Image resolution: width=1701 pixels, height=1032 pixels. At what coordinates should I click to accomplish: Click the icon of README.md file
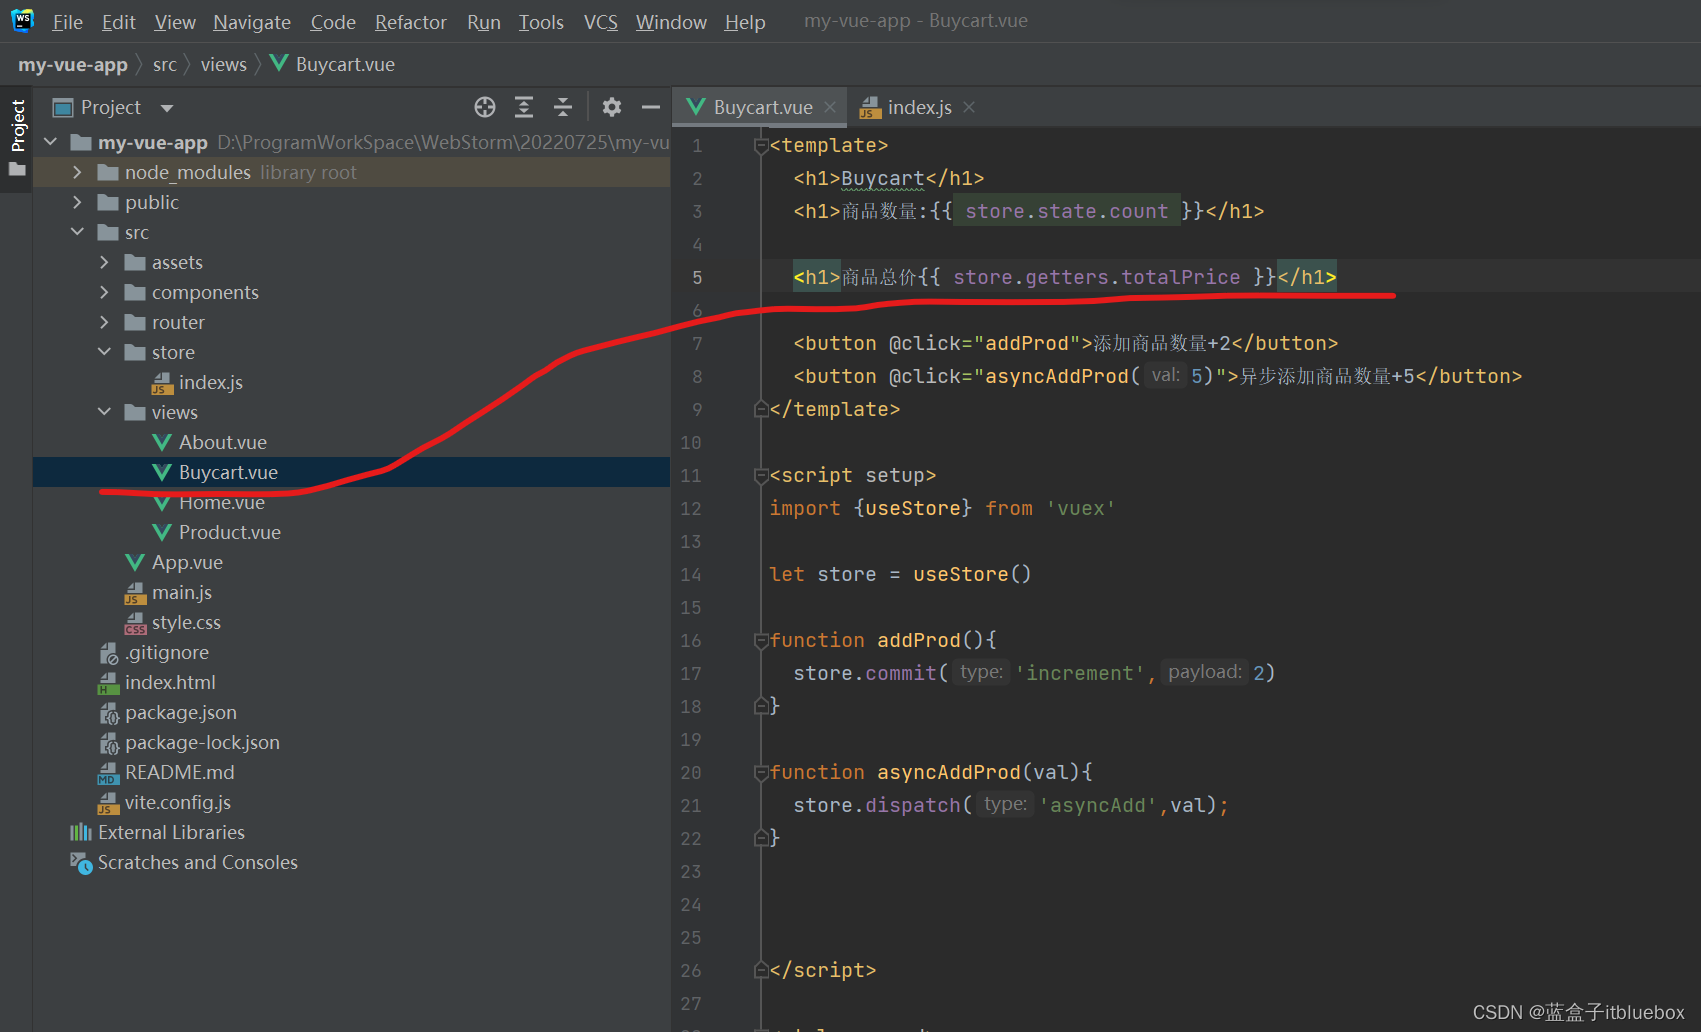(108, 773)
